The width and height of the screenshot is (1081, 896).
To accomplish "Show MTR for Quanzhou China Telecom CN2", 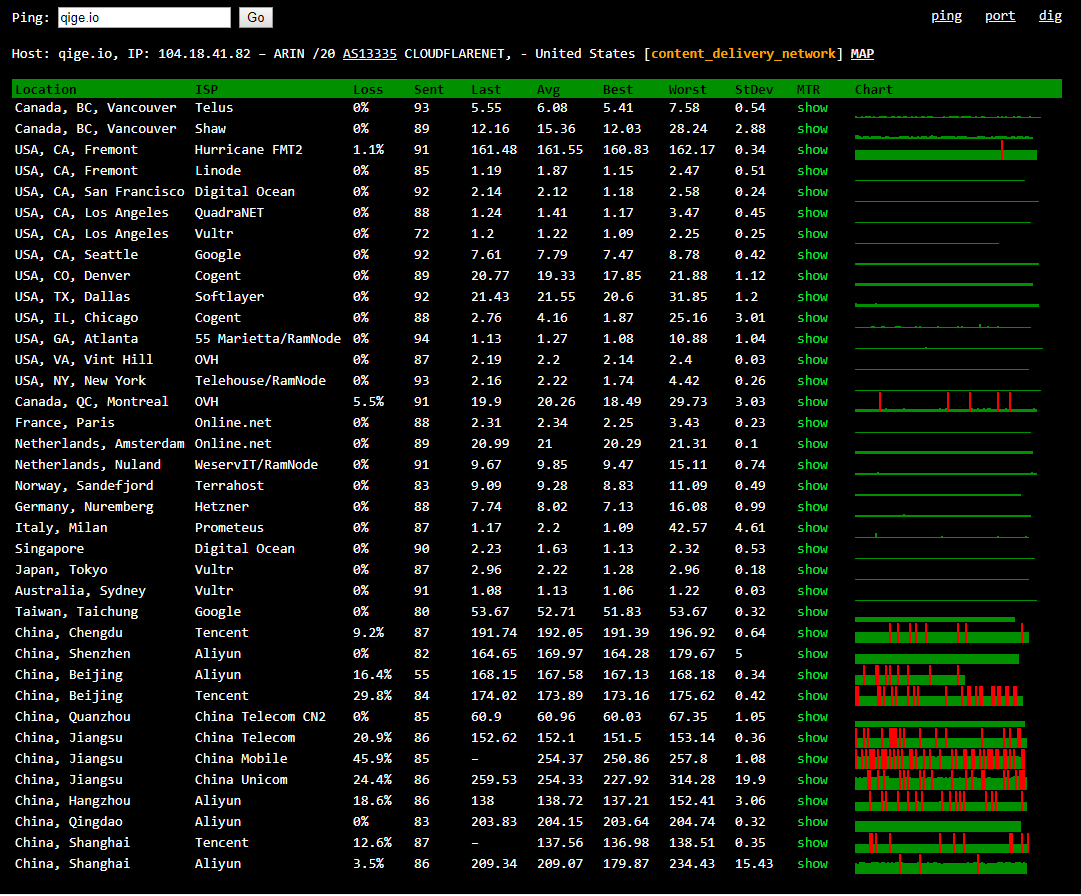I will pyautogui.click(x=812, y=717).
